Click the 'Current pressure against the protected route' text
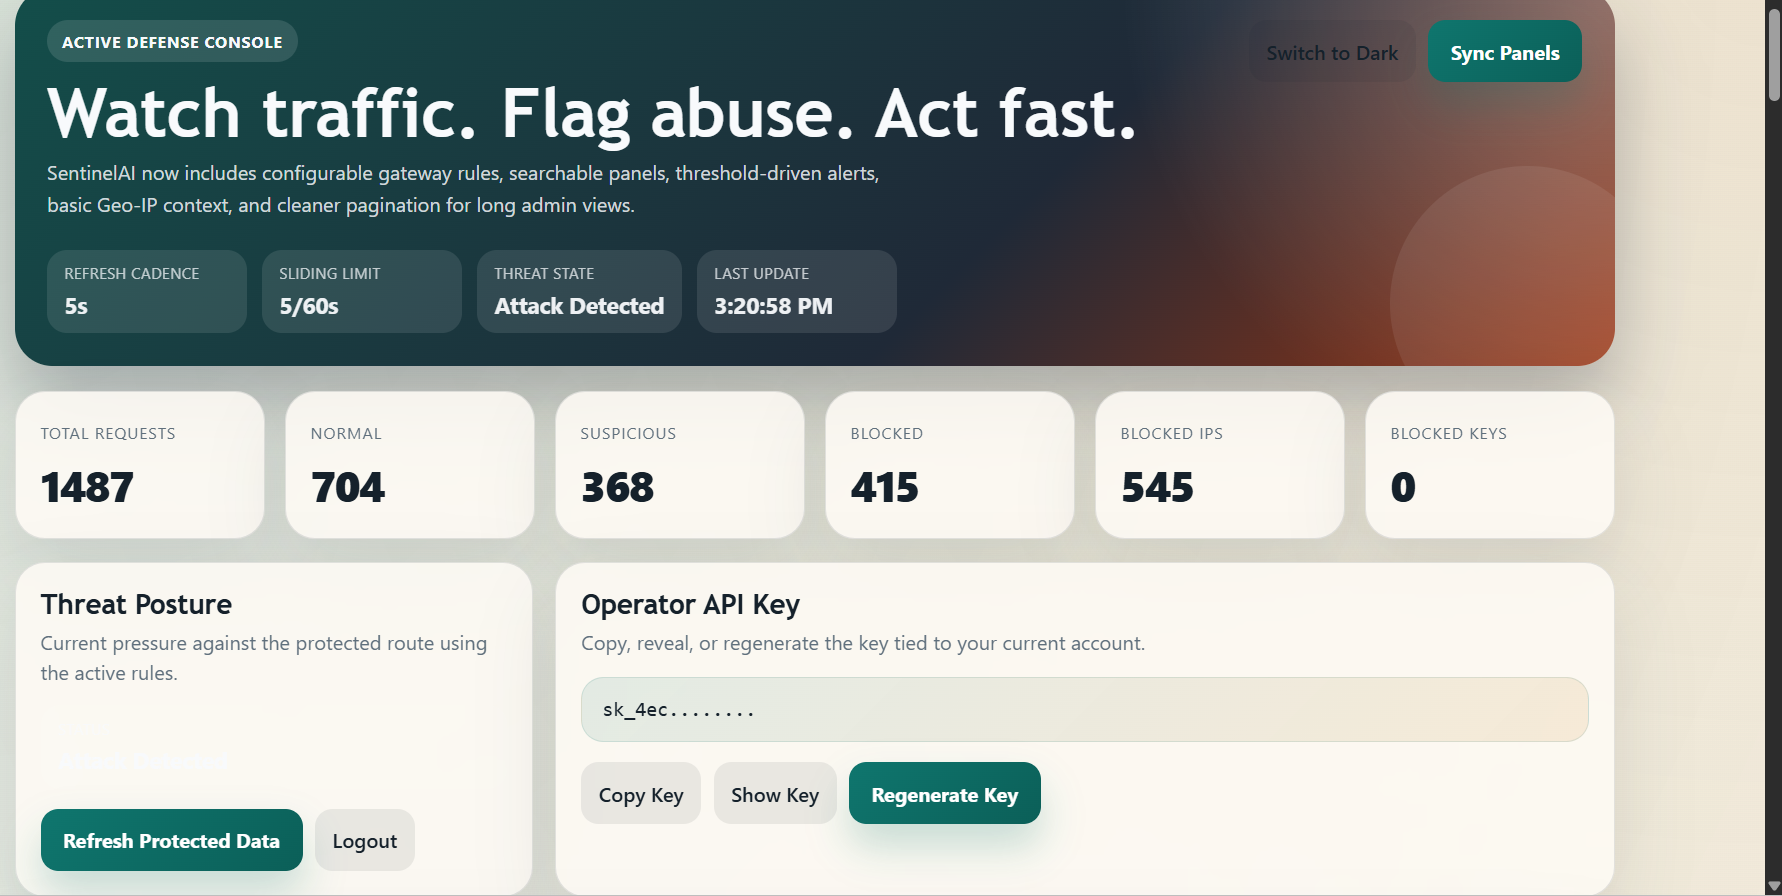 264,658
